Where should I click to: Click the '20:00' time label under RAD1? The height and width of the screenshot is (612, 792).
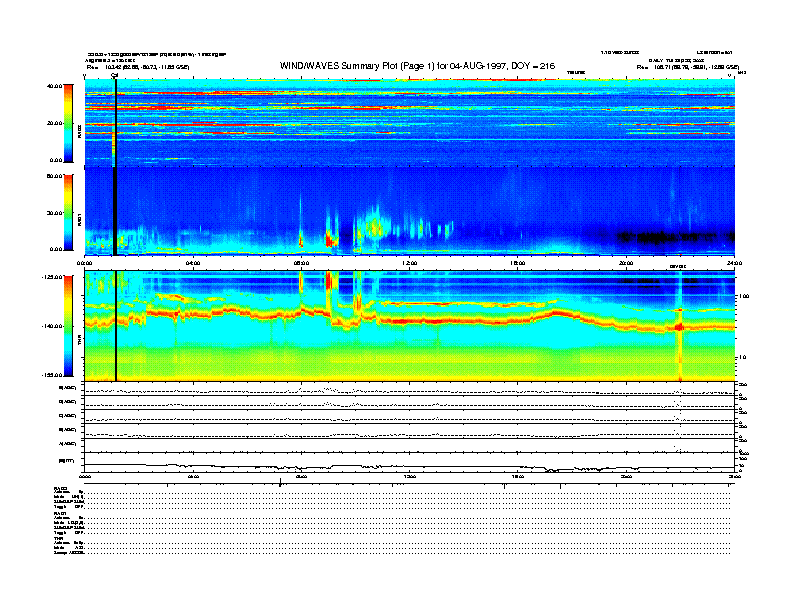(626, 263)
